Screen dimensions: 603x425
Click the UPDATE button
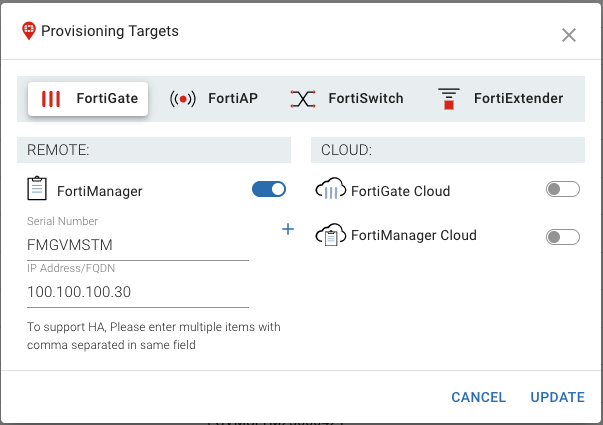(558, 397)
